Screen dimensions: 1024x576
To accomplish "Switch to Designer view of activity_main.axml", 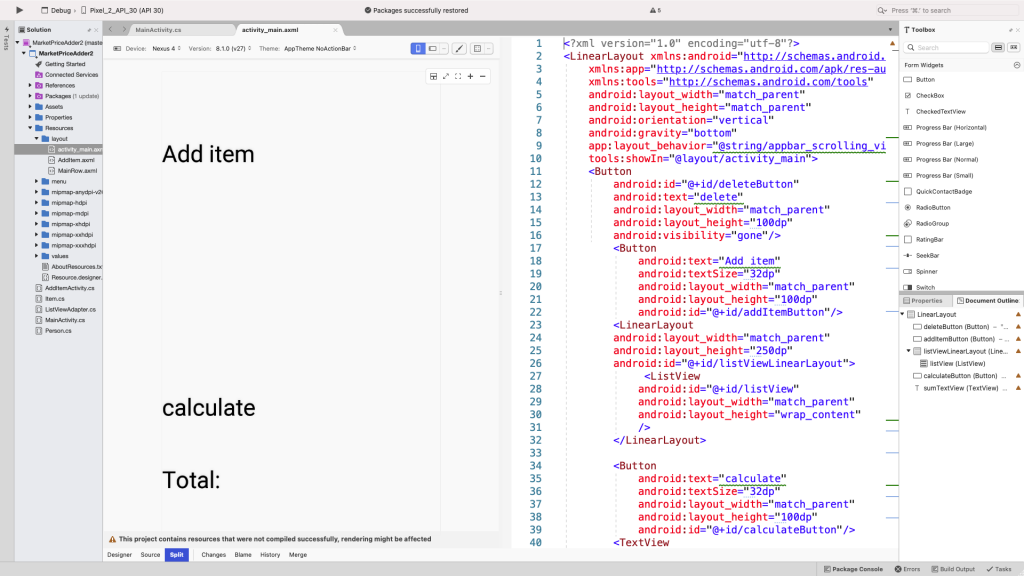I will coord(119,554).
